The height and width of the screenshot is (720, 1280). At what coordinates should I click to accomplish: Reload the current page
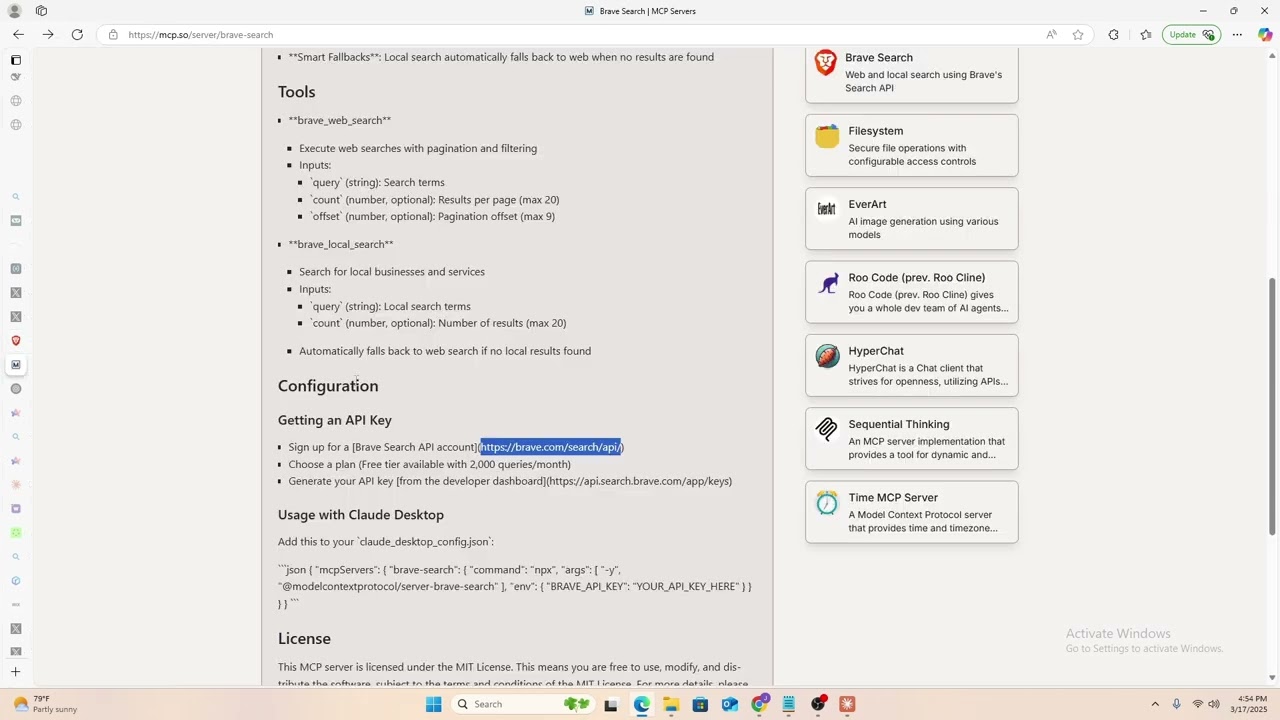coord(77,34)
